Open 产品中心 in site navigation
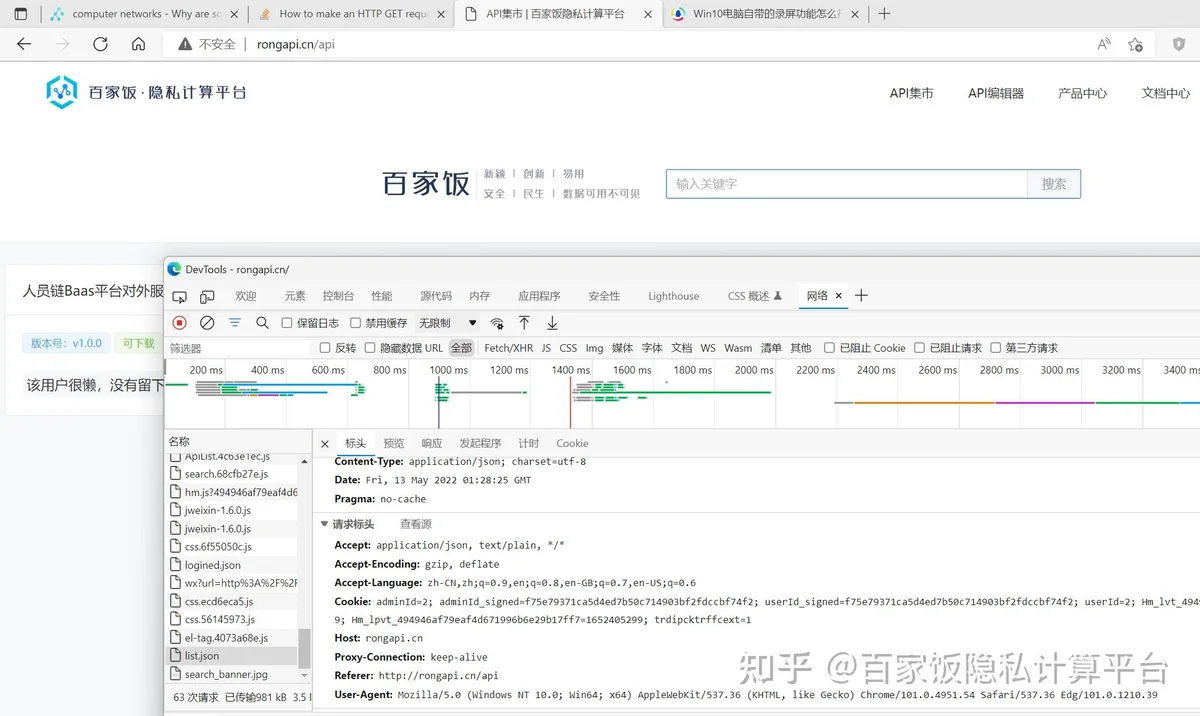 click(x=1082, y=93)
